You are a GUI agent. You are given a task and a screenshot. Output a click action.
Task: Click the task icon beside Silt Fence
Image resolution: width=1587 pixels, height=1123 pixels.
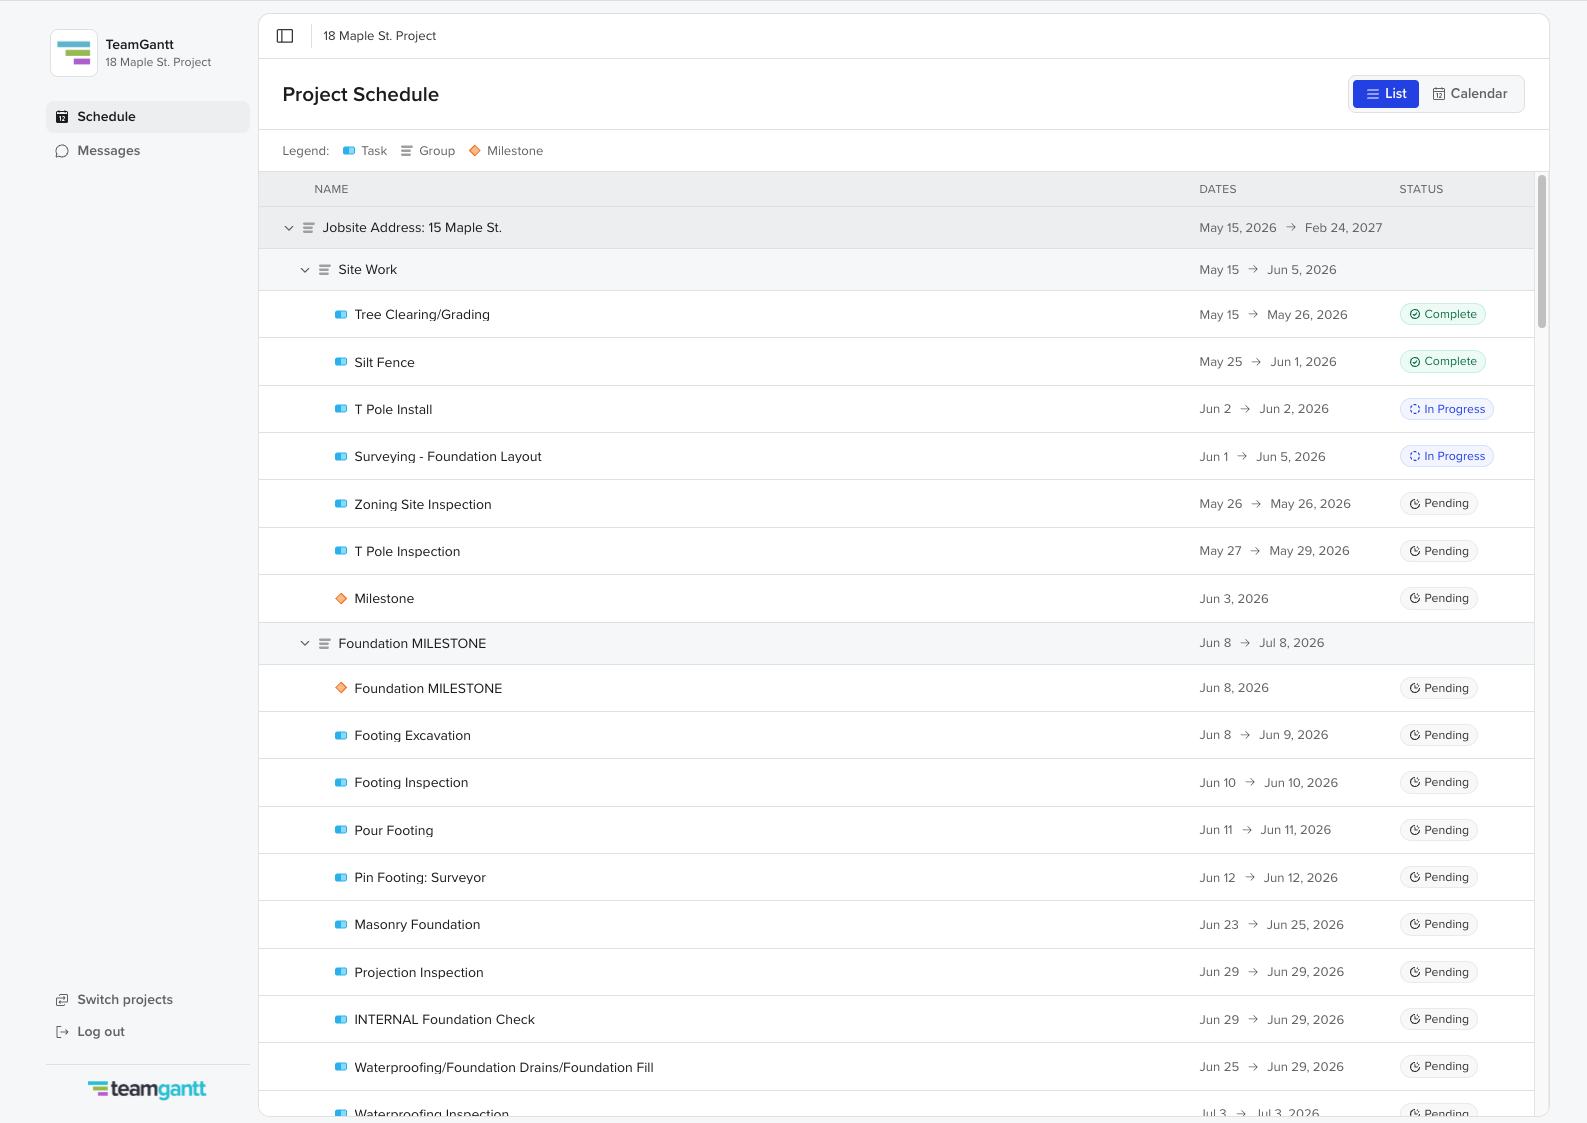(x=341, y=362)
